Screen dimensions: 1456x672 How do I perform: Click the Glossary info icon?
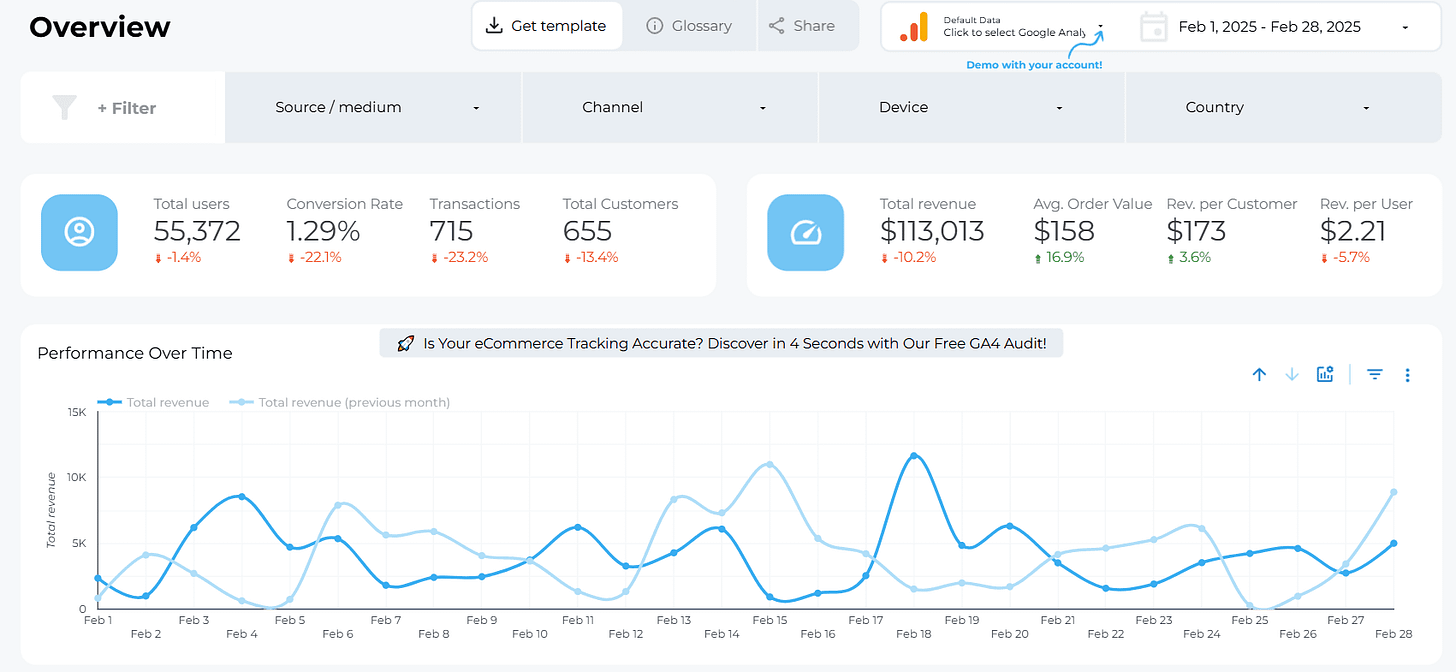654,26
